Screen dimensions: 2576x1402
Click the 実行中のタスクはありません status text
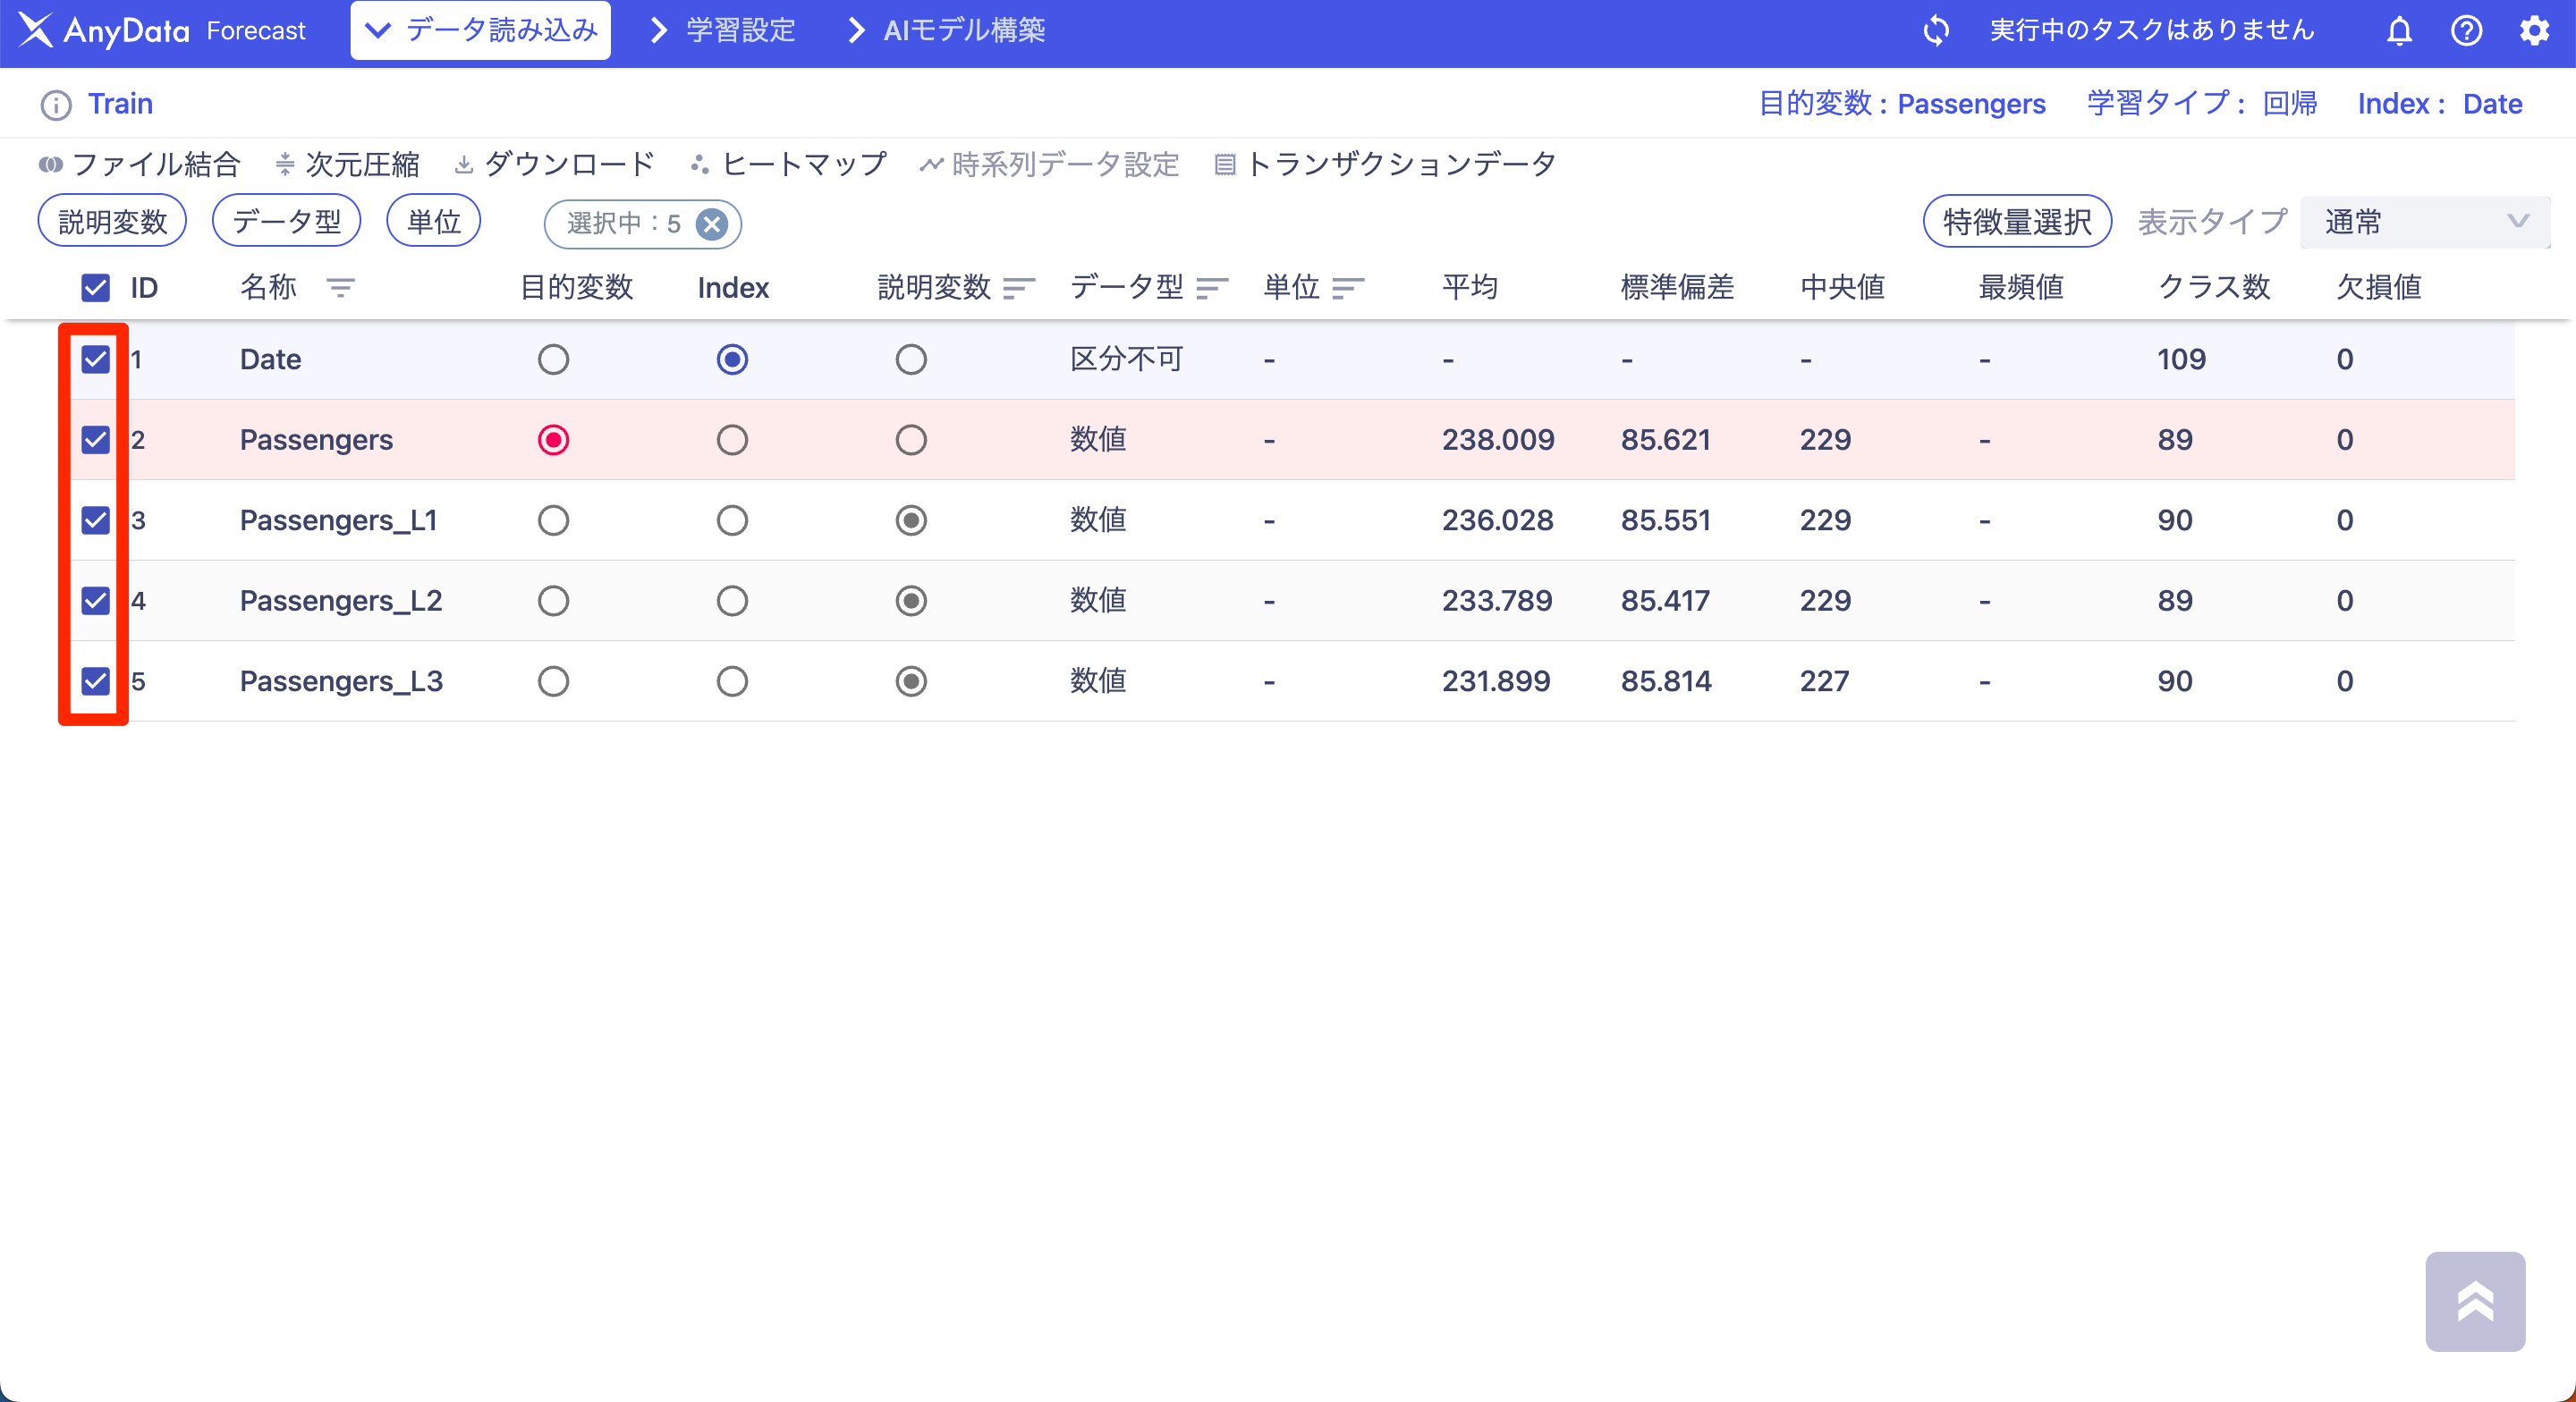pos(2152,30)
